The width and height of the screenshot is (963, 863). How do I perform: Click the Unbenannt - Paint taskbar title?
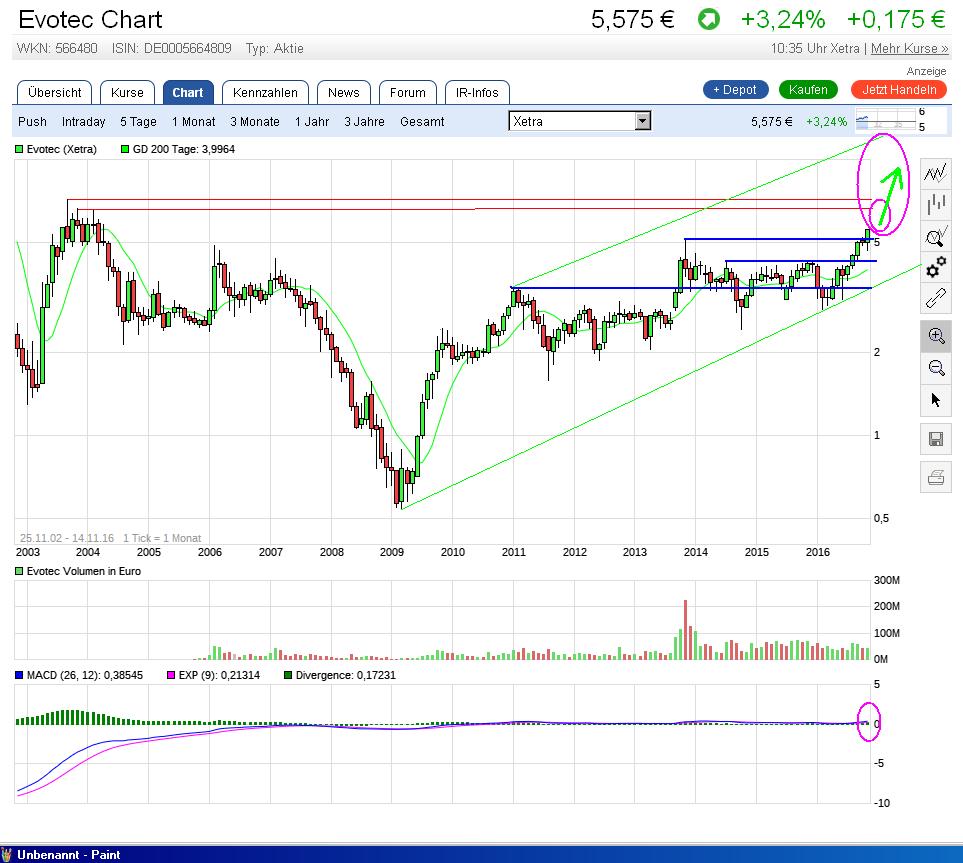tap(69, 854)
